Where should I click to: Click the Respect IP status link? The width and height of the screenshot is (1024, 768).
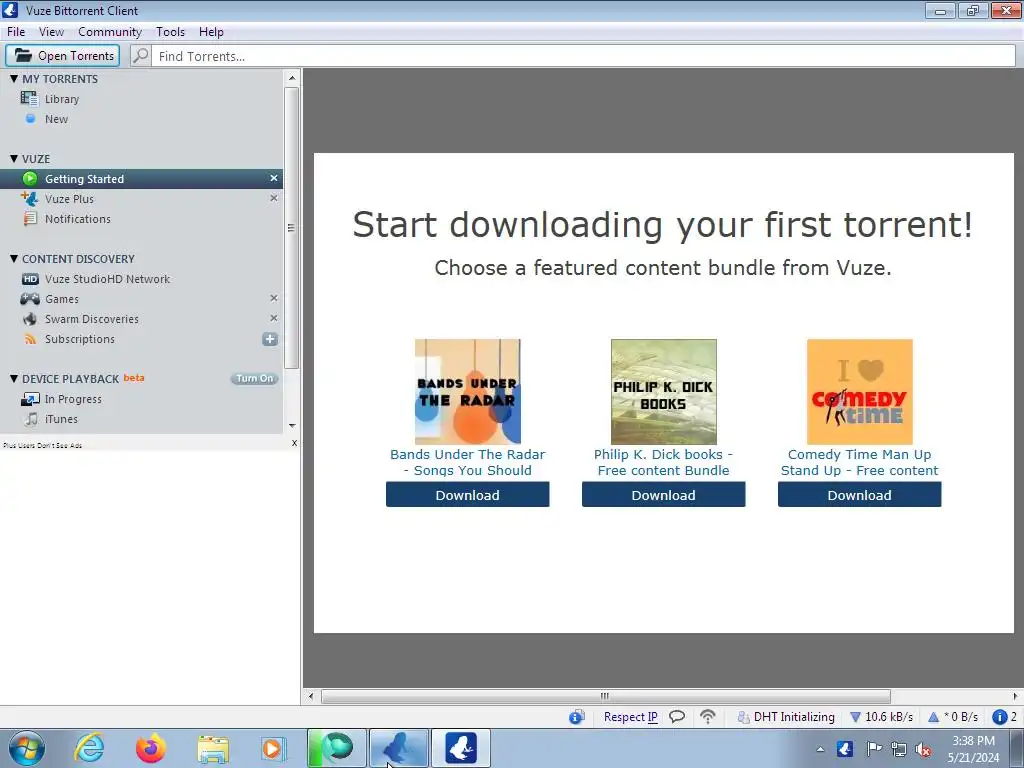click(x=630, y=717)
